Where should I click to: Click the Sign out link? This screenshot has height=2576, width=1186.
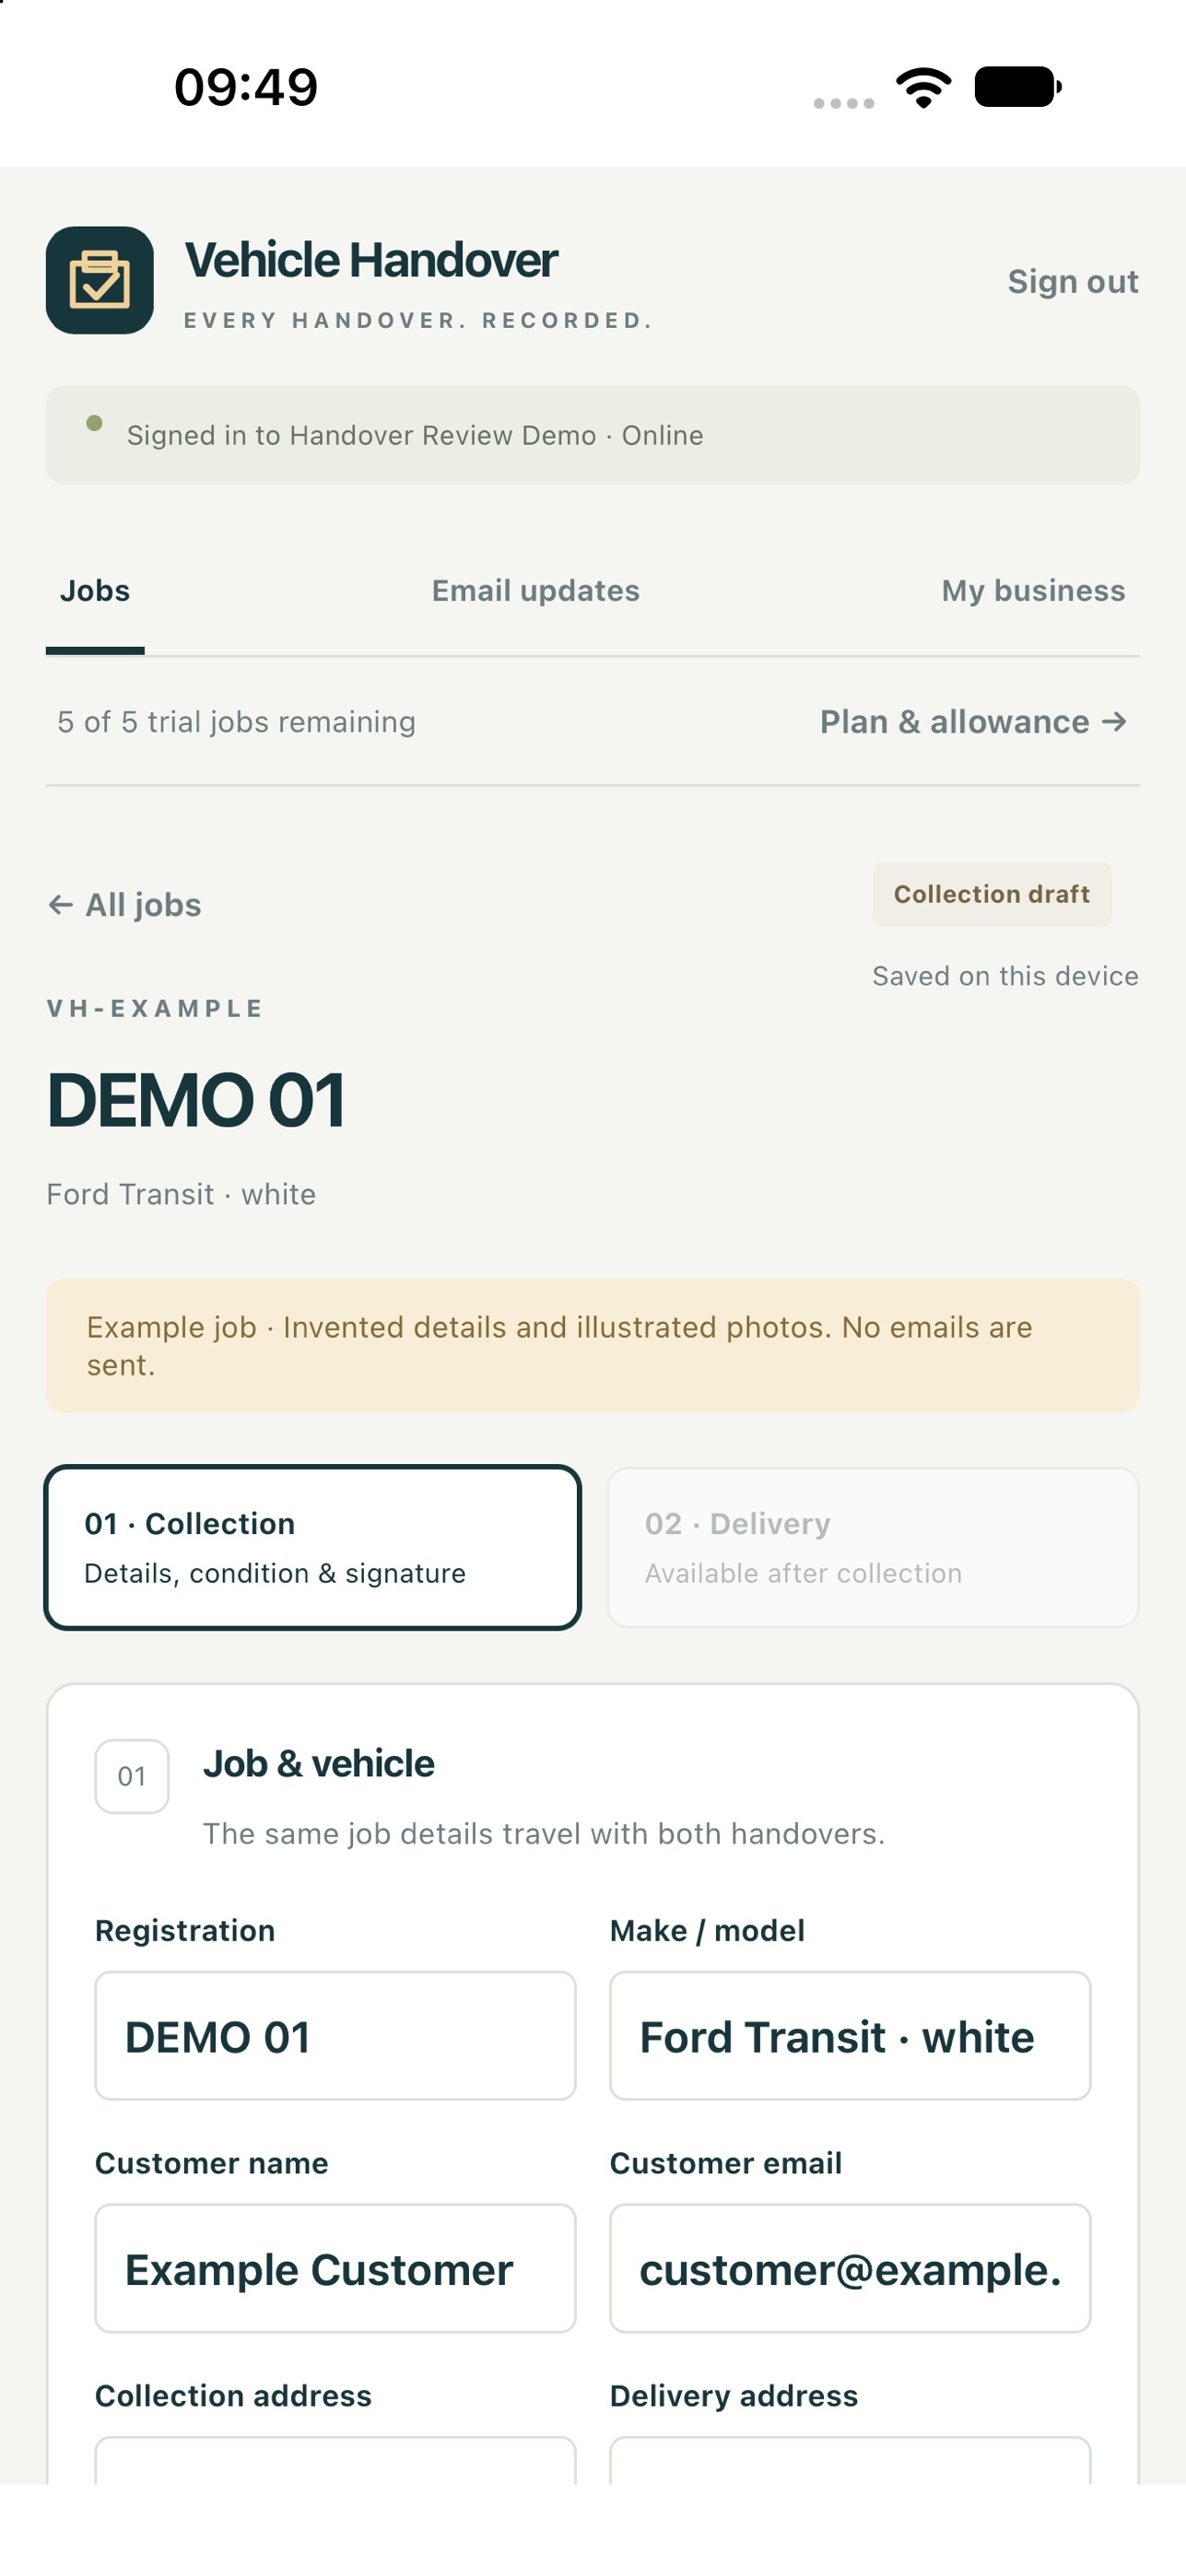(x=1072, y=282)
